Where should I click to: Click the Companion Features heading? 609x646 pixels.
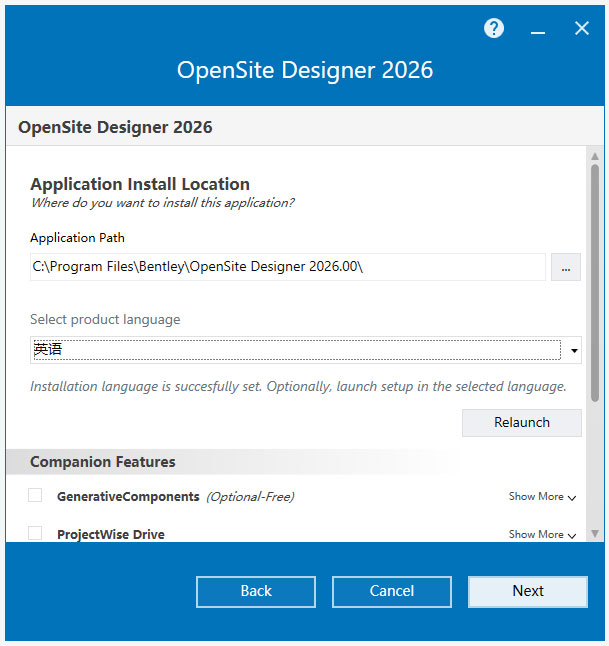(103, 462)
